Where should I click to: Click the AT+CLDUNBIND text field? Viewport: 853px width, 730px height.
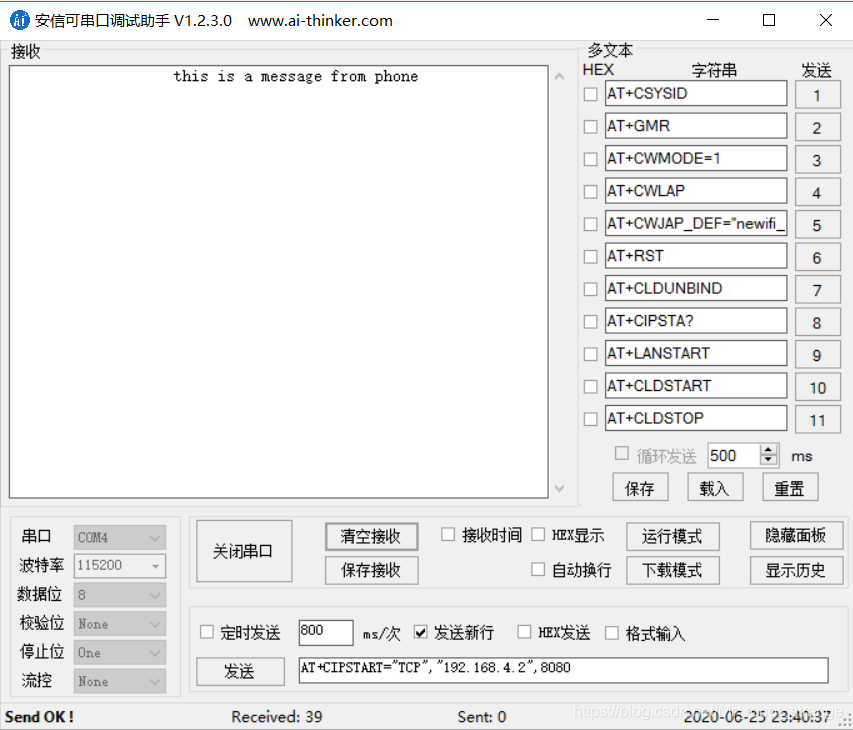696,288
